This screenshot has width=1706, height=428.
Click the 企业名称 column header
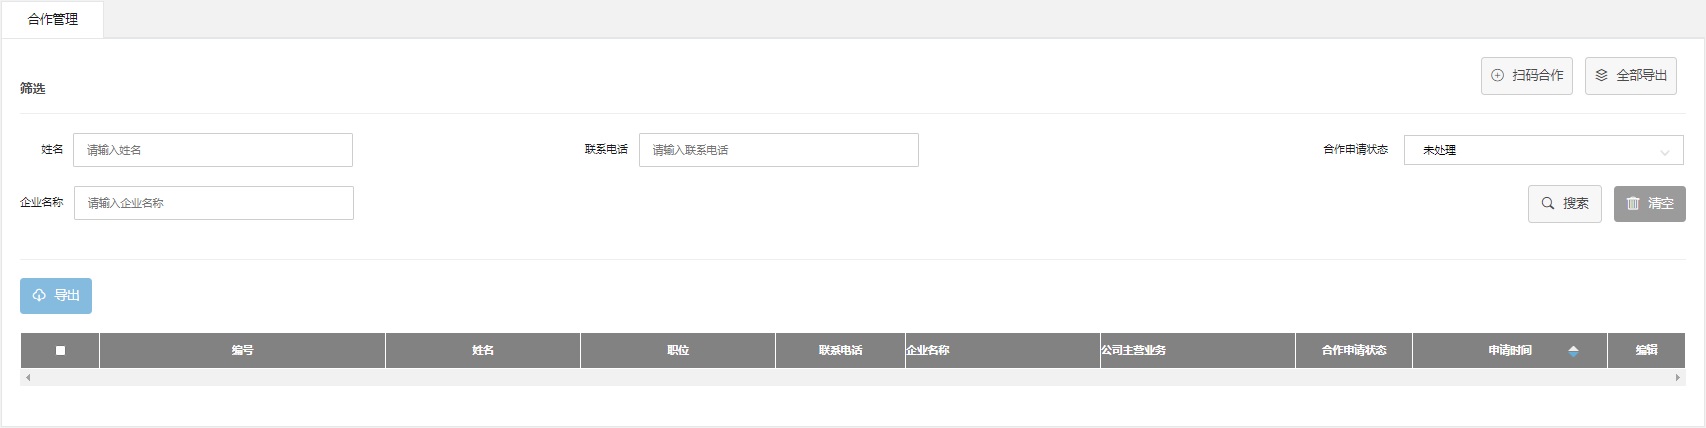928,351
